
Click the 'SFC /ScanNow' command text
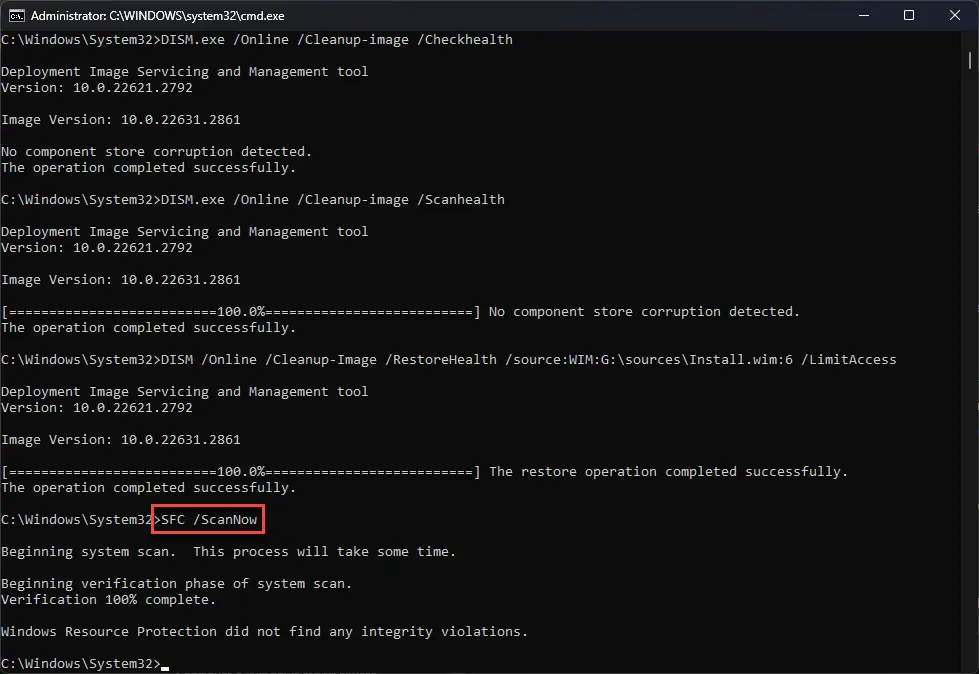(209, 519)
